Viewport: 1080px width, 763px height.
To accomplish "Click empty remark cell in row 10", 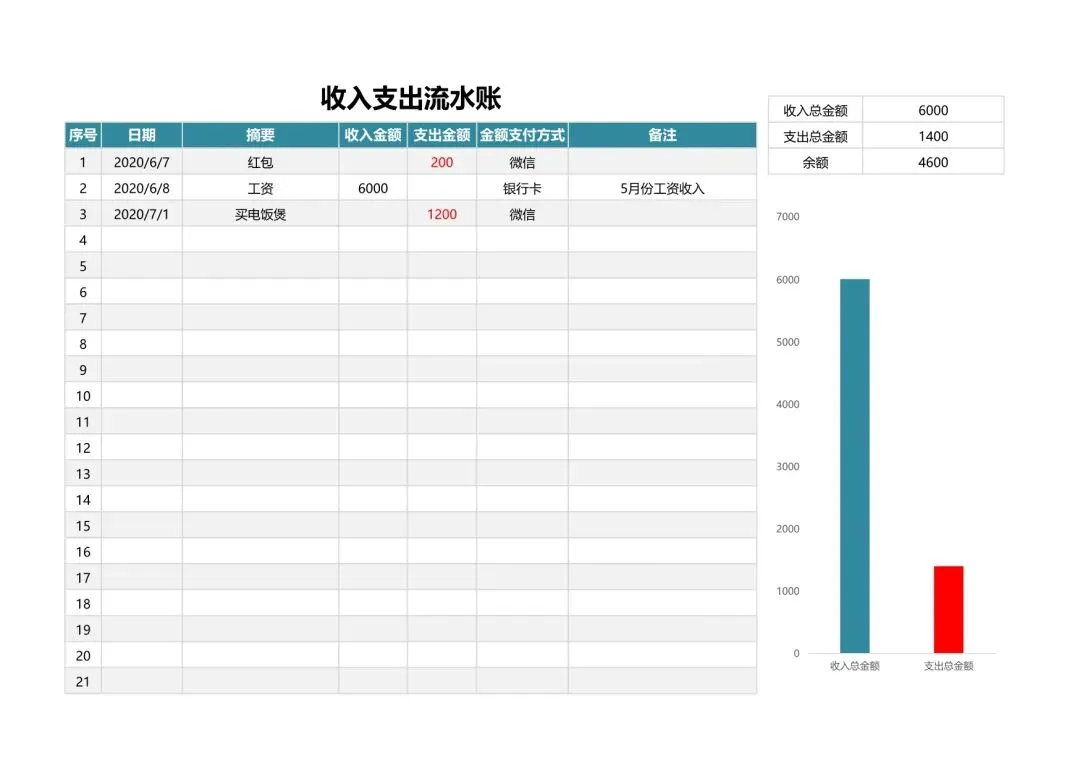I will click(663, 396).
